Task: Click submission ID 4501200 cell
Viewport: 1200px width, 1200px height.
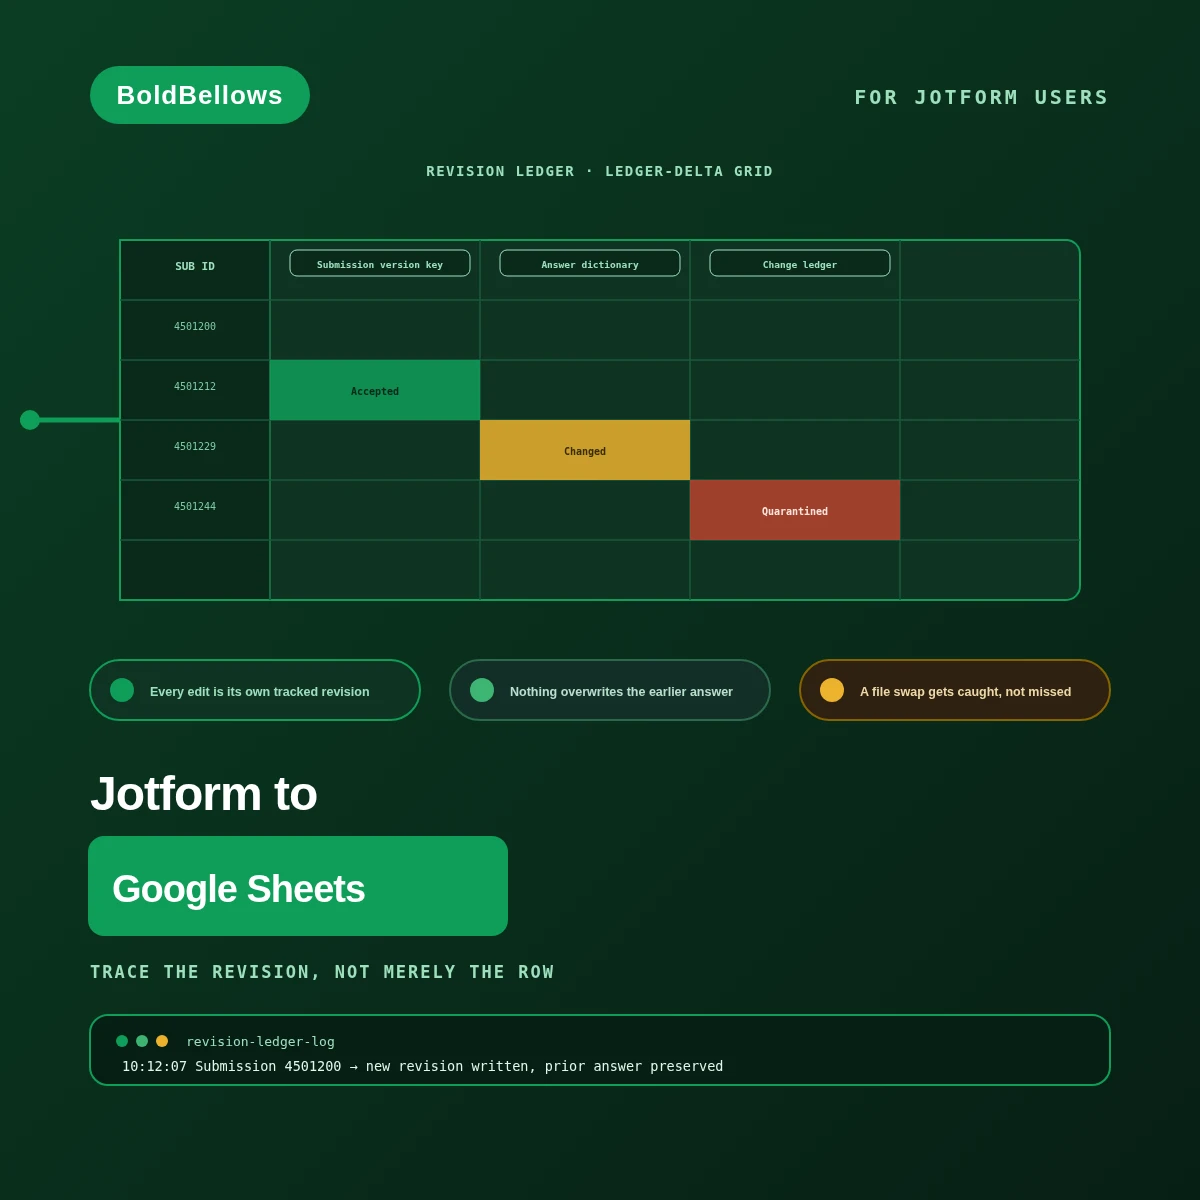Action: [x=195, y=330]
